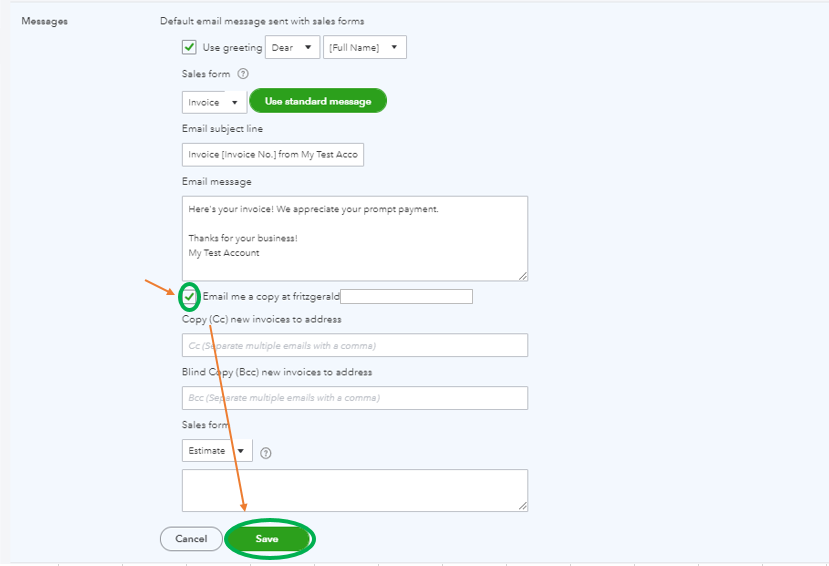Image resolution: width=829 pixels, height=566 pixels.
Task: Expand the Invoice sales form dropdown
Action: click(214, 102)
